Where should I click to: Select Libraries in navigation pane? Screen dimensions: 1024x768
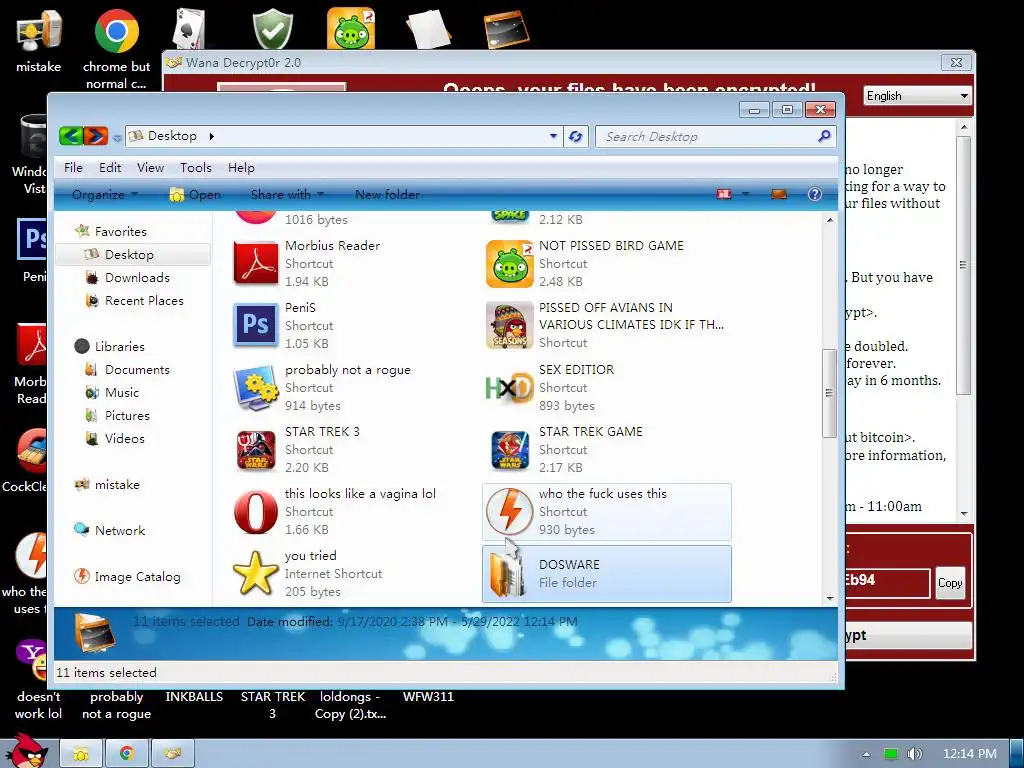point(119,346)
